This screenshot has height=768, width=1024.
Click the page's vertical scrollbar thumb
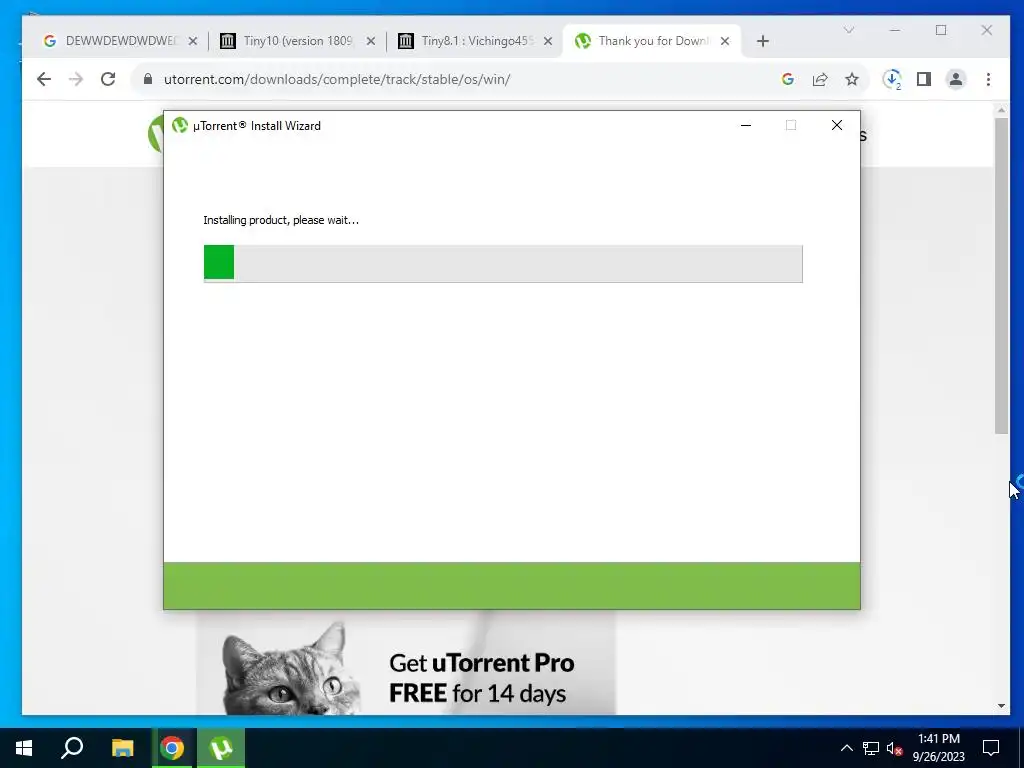click(x=1001, y=276)
